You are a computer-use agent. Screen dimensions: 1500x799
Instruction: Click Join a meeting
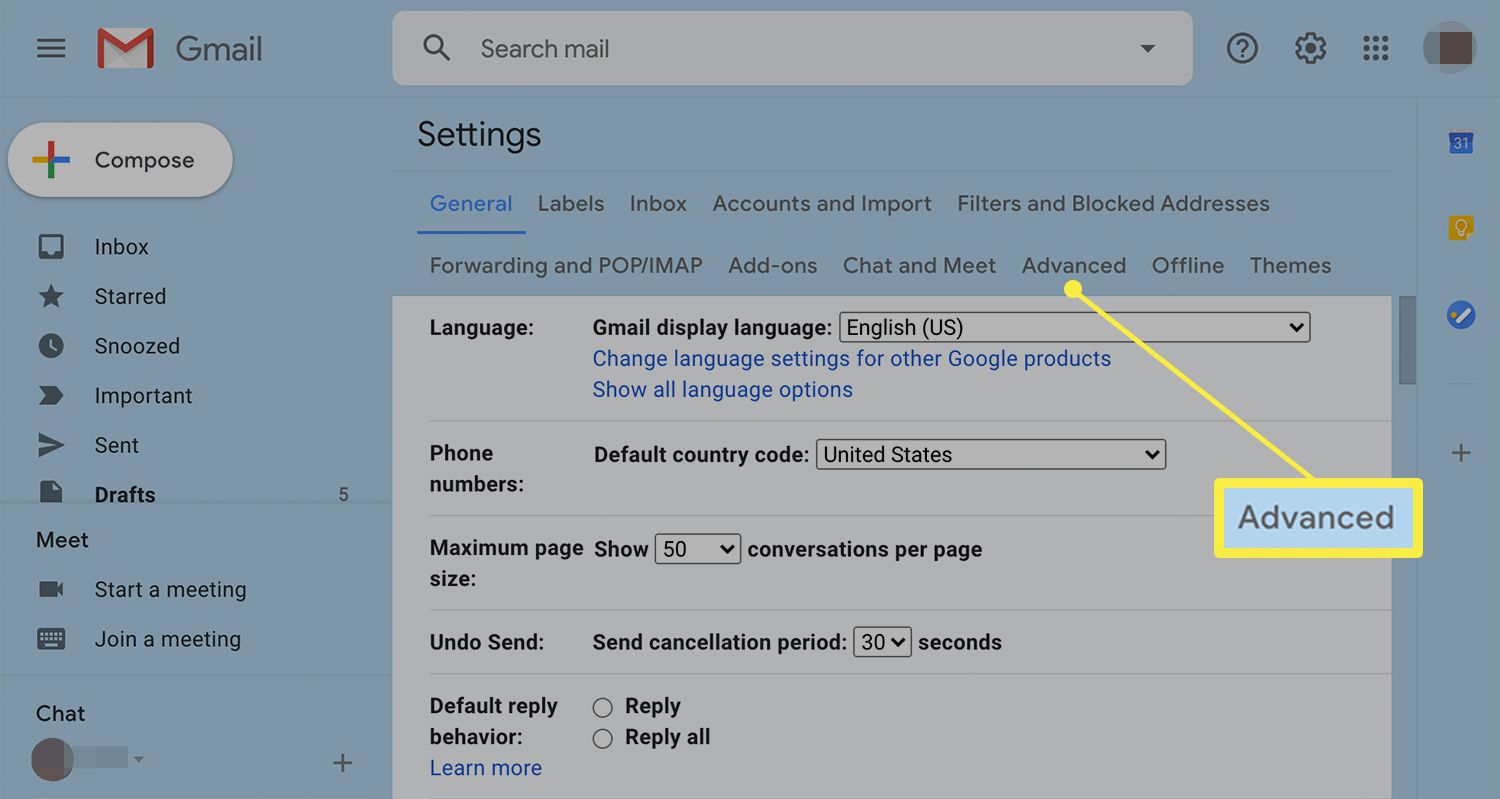168,639
